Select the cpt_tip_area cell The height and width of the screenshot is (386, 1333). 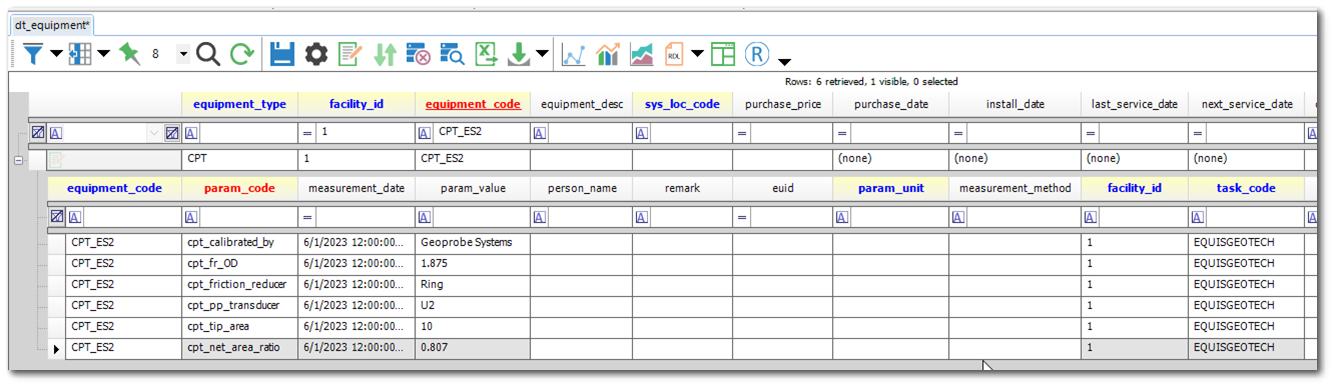(240, 326)
